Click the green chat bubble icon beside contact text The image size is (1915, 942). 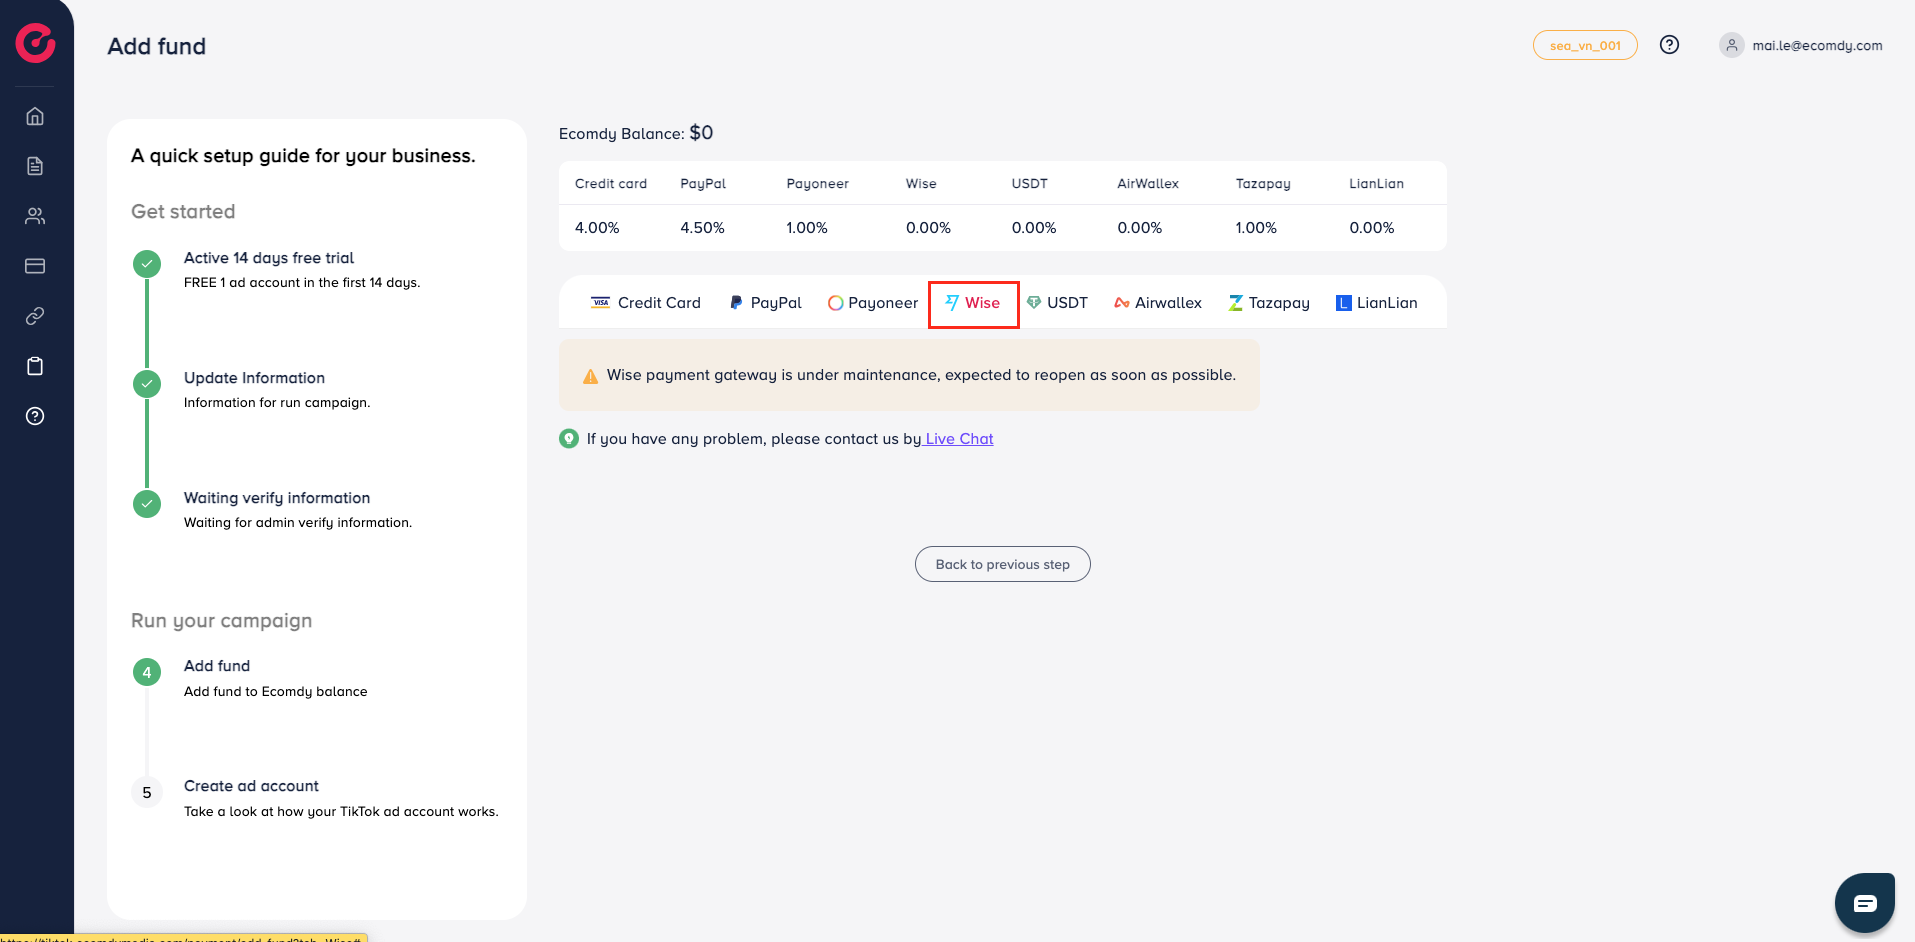coord(569,439)
